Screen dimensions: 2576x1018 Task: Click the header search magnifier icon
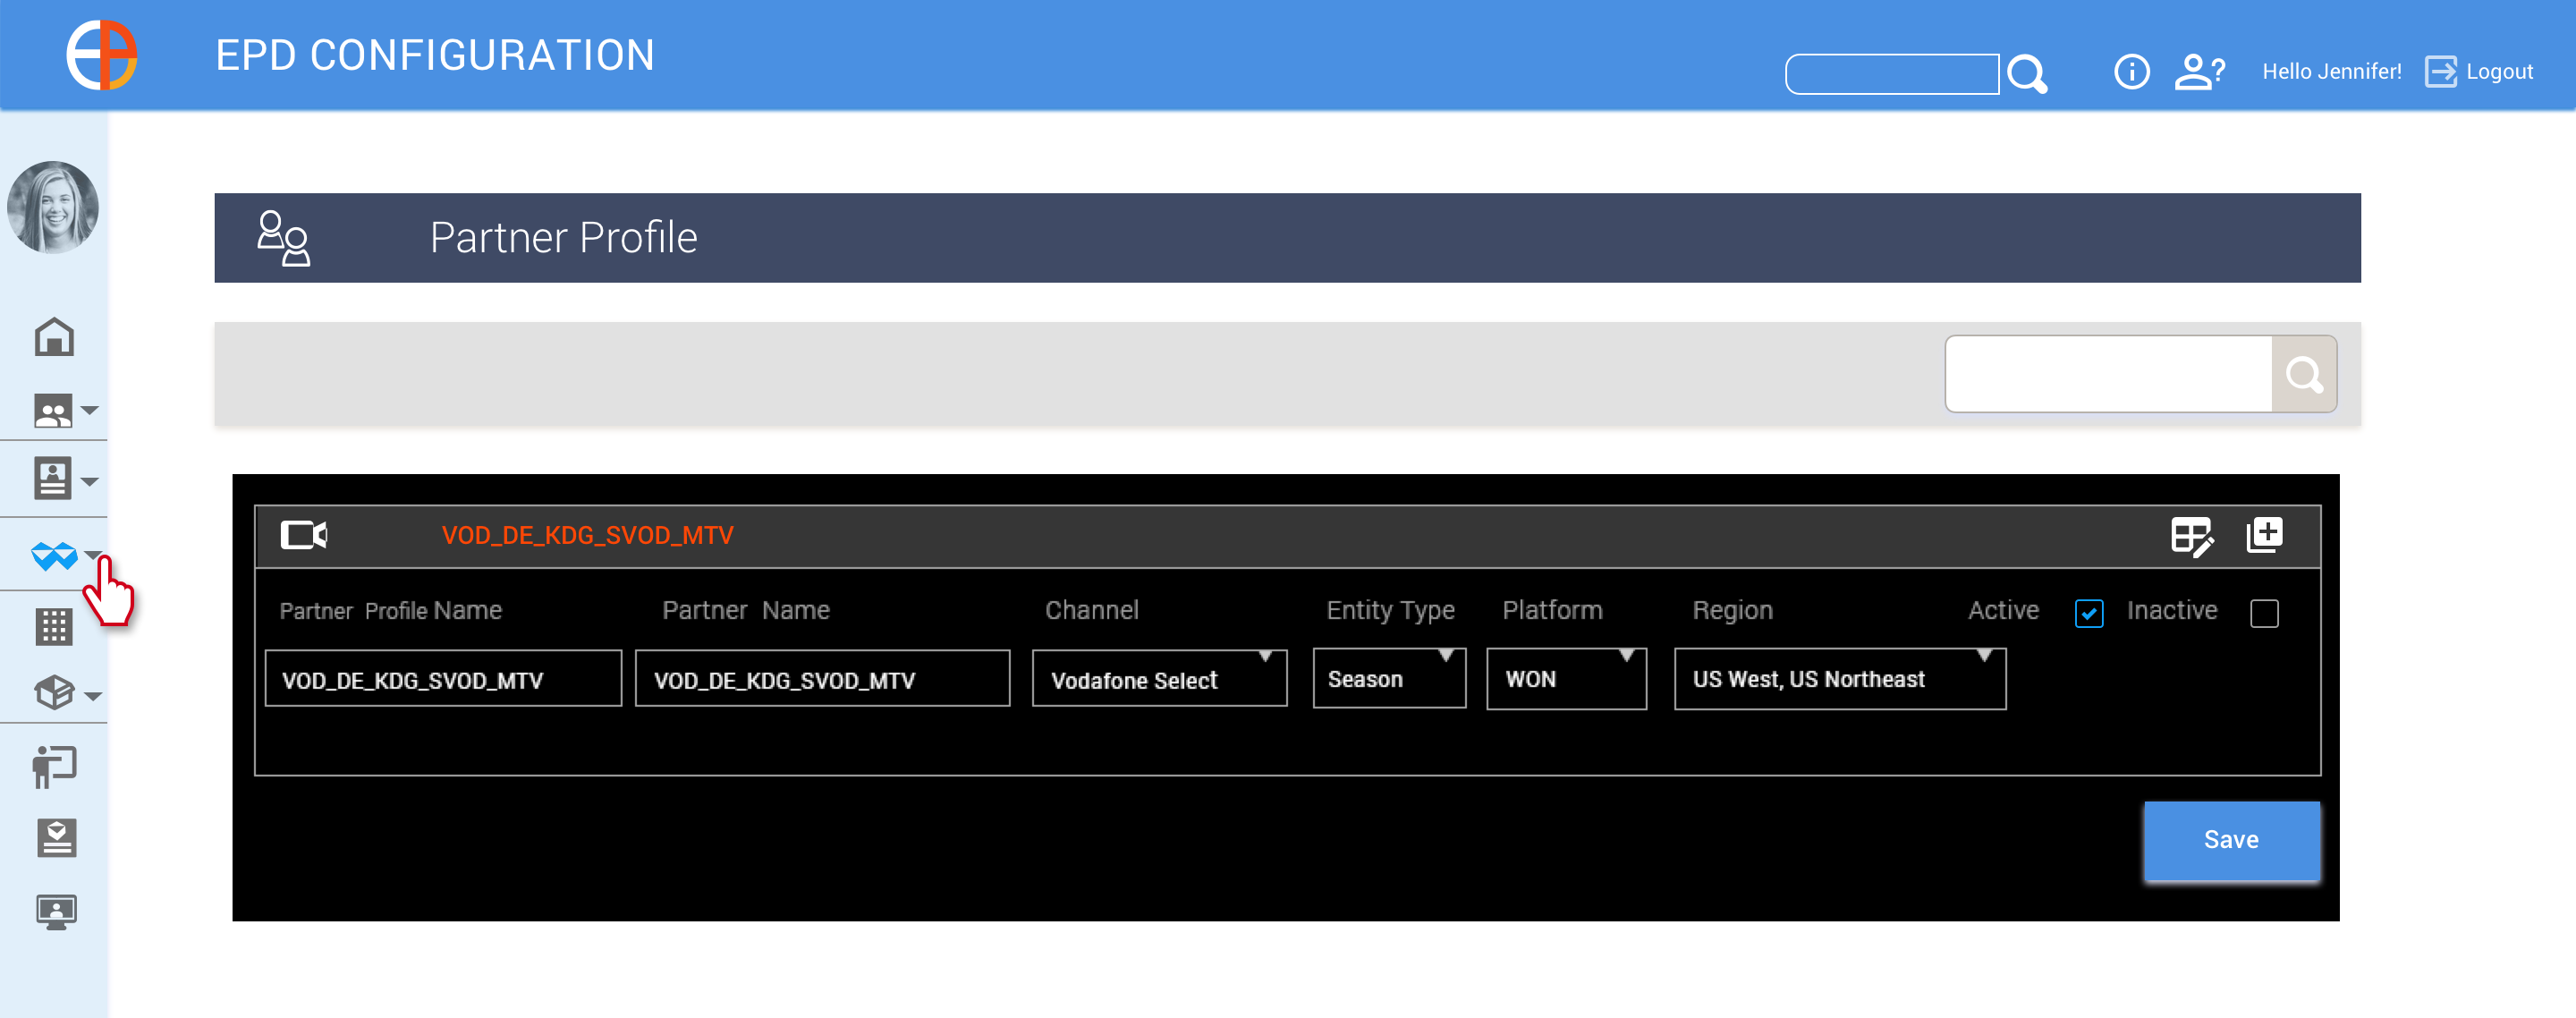pos(2027,74)
